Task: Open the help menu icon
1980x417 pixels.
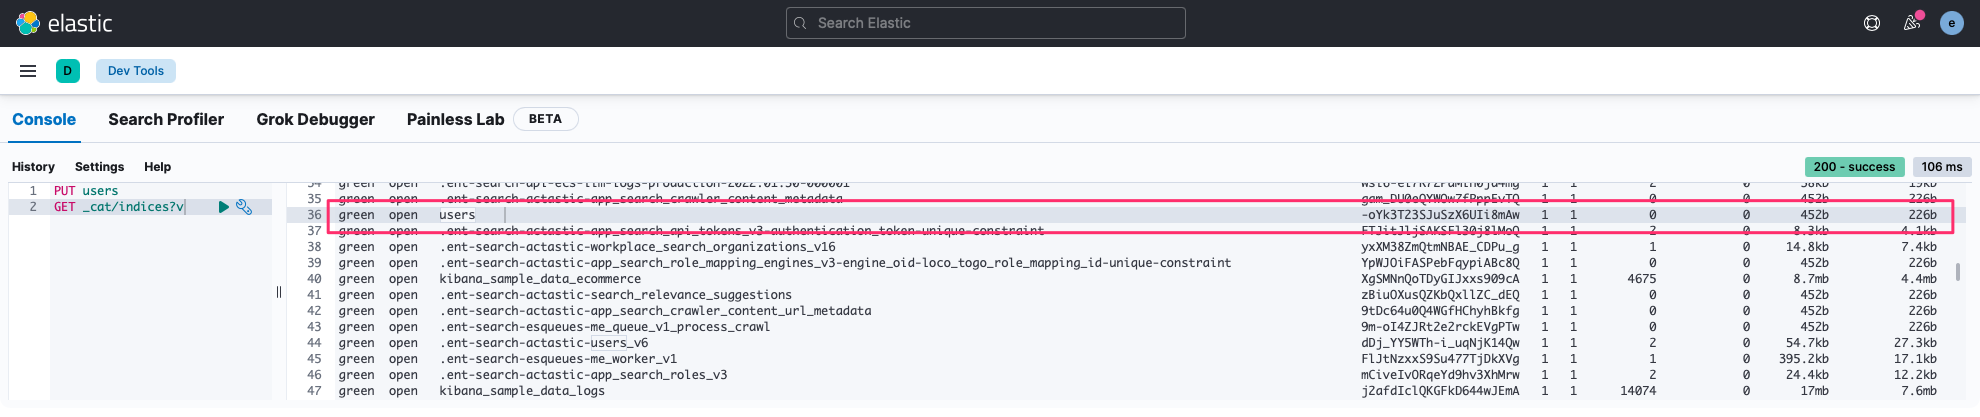Action: click(x=1872, y=23)
